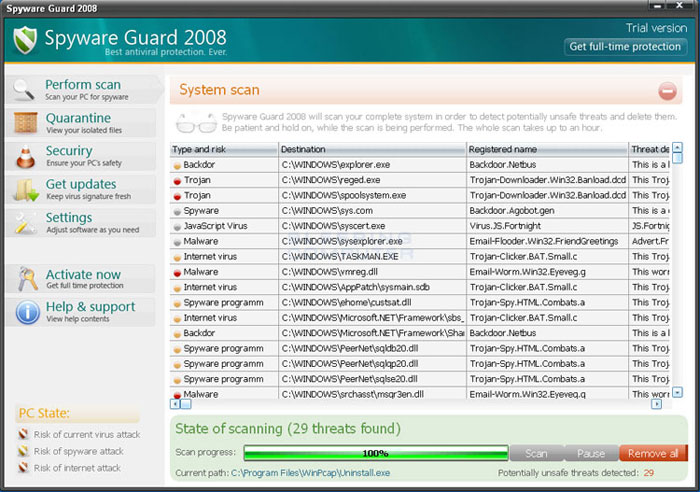Screen dimensions: 700x492
Task: Click status icon for Risk of internet attack
Action: [23, 467]
